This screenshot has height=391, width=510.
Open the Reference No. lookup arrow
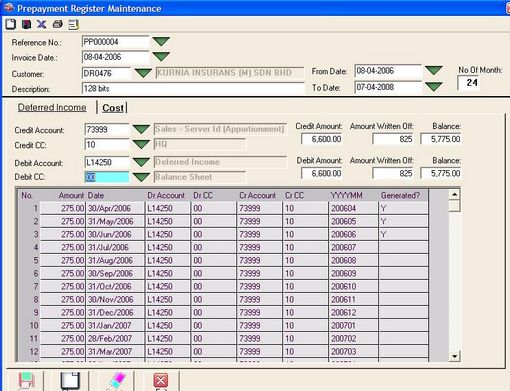[x=161, y=41]
